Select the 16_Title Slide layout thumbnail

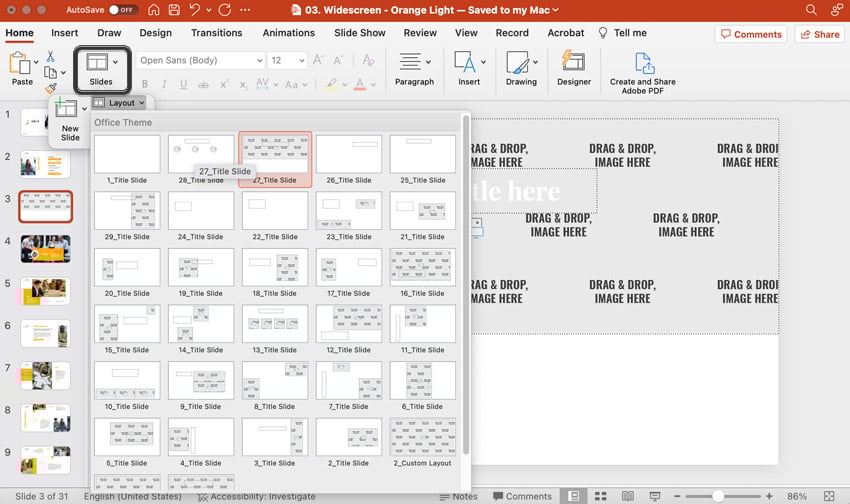pyautogui.click(x=422, y=267)
